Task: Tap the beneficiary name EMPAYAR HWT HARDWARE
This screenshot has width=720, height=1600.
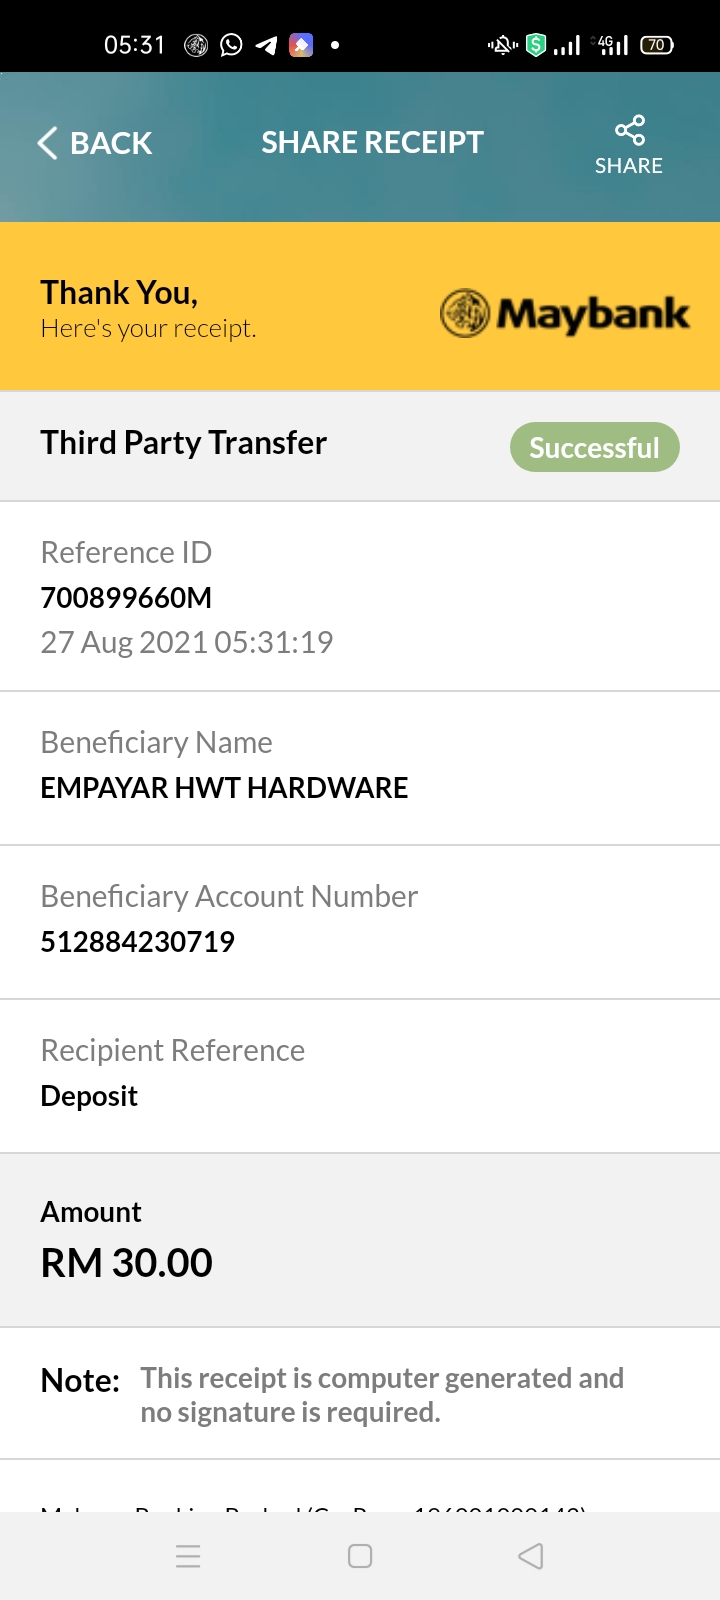Action: pyautogui.click(x=224, y=788)
